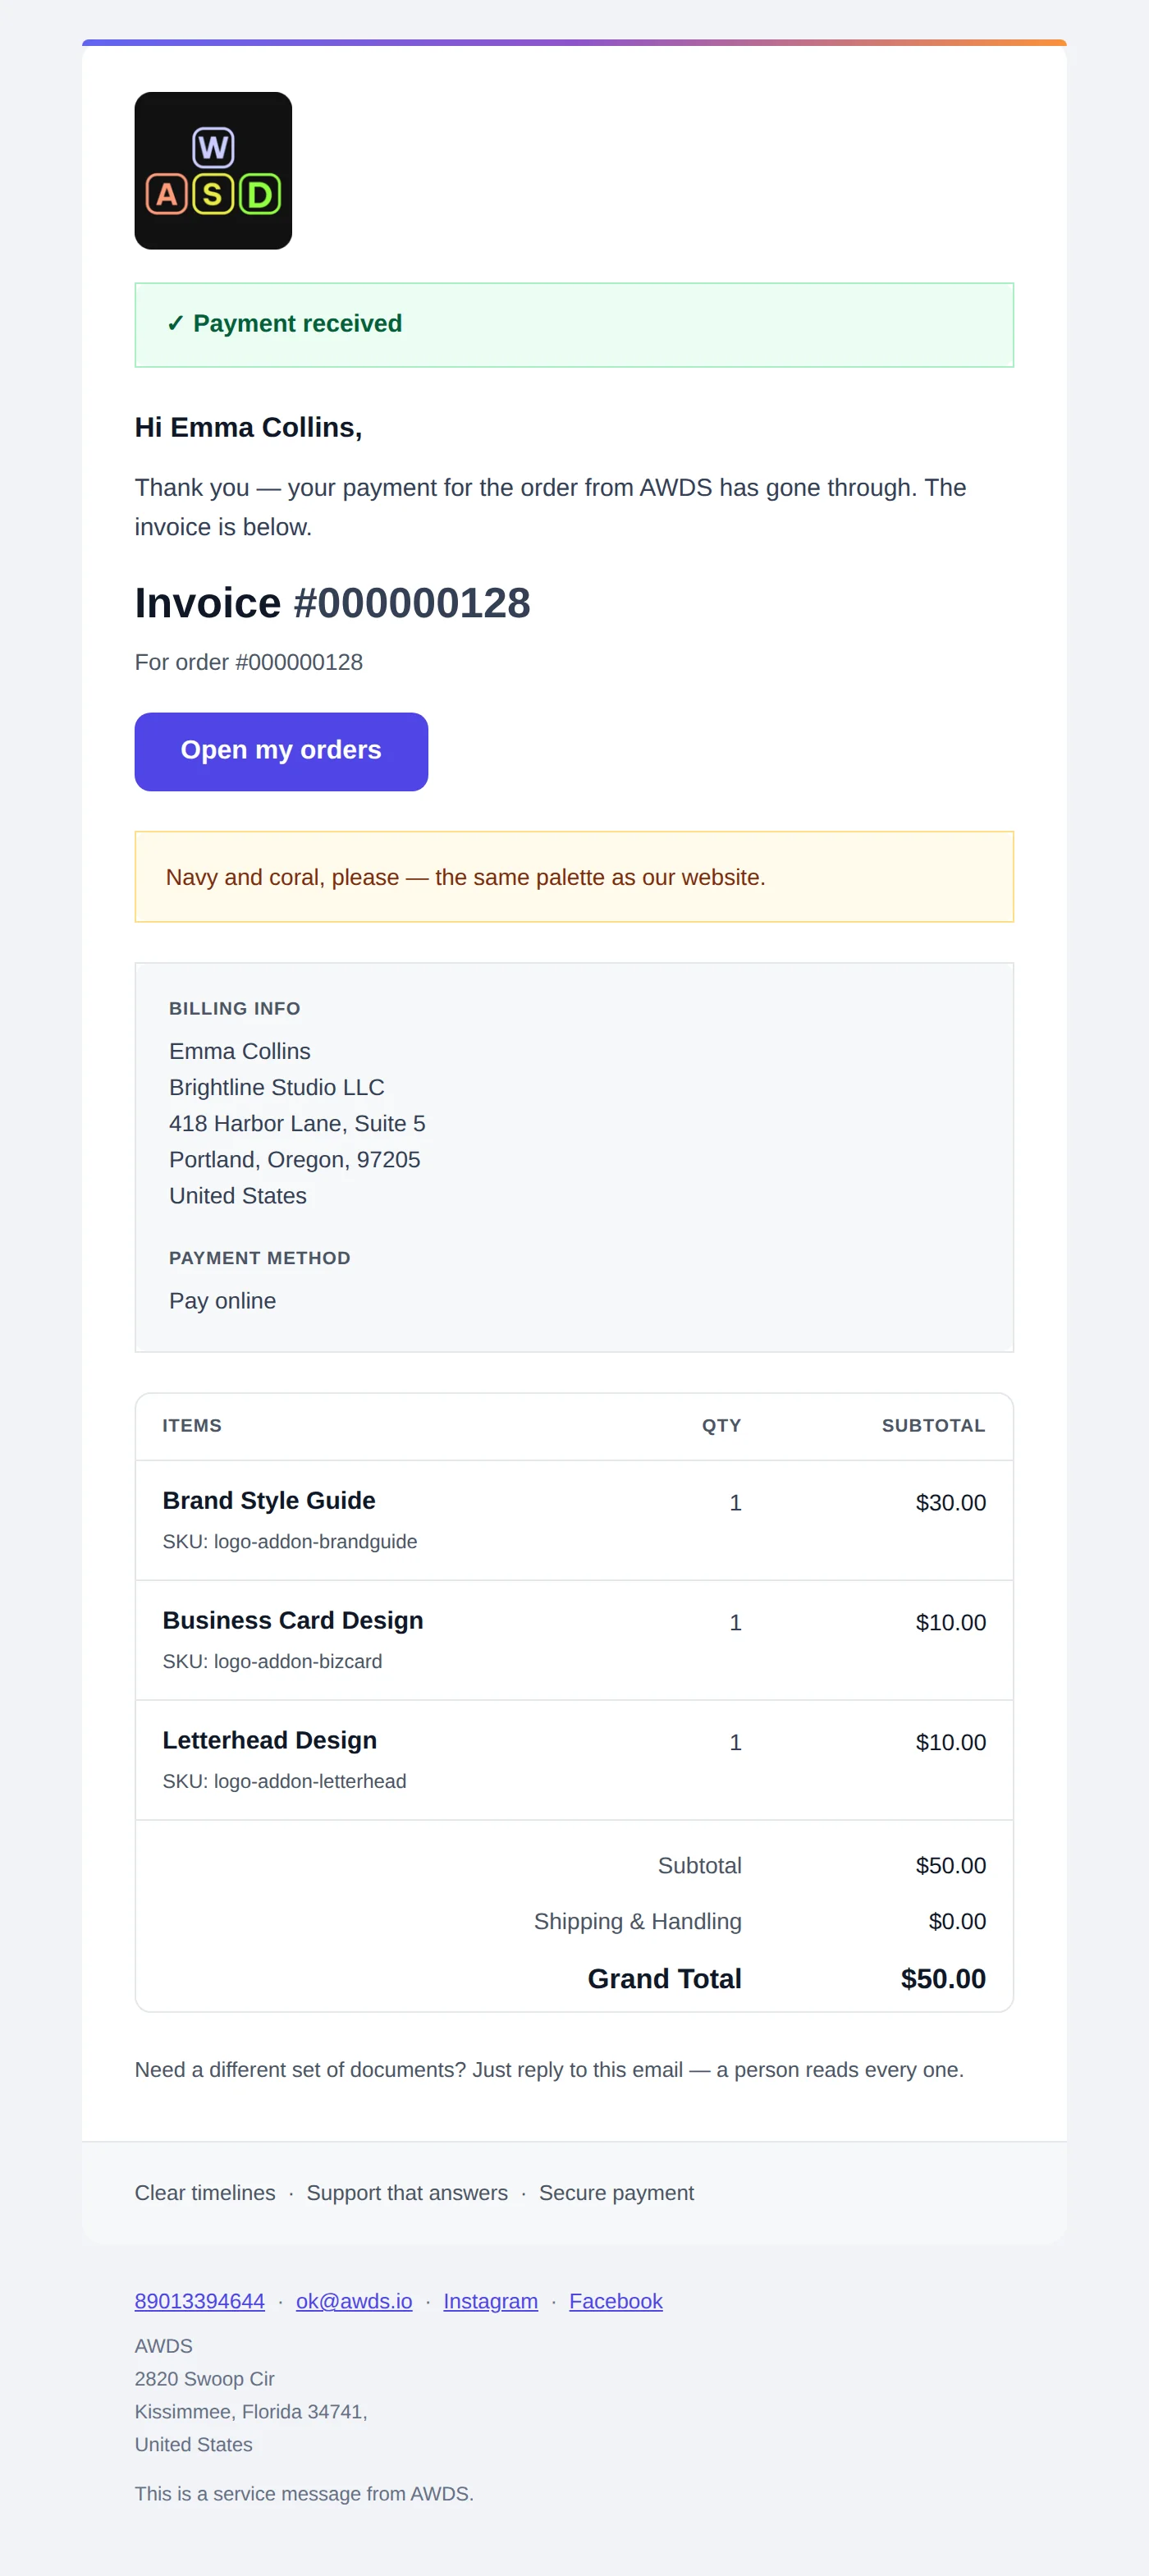1149x2576 pixels.
Task: Click the Letterhead Design item name
Action: click(x=270, y=1740)
